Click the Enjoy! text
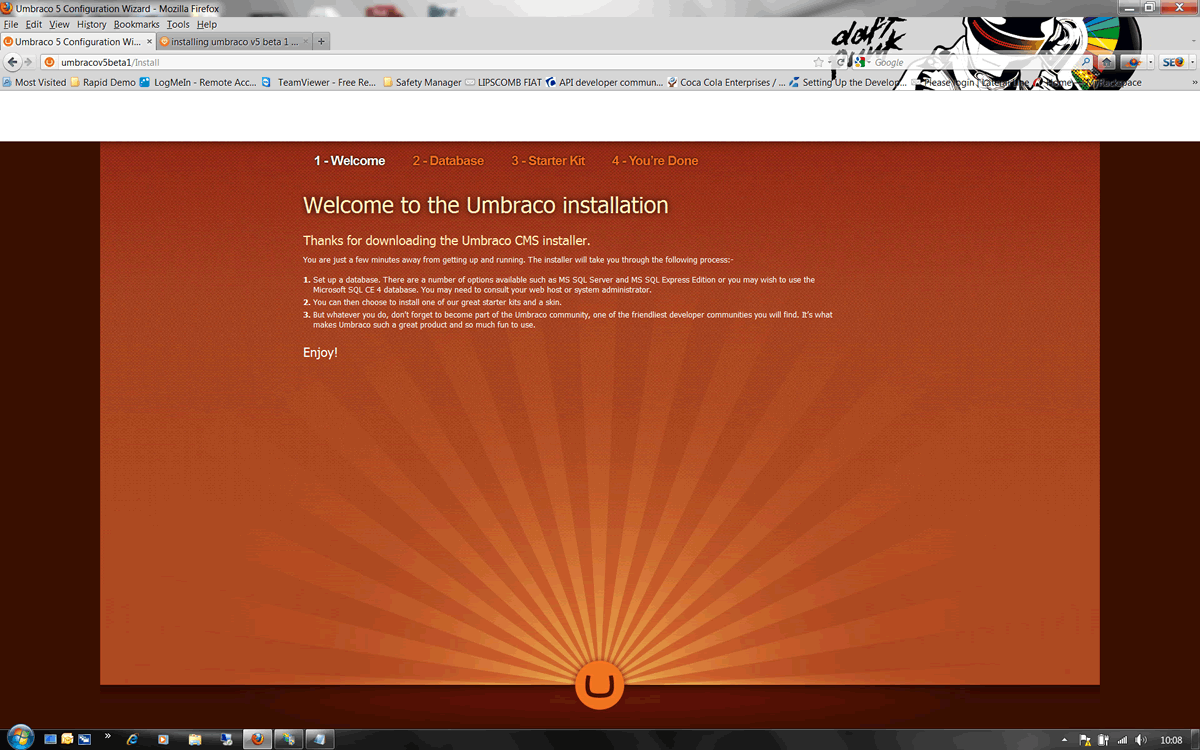Viewport: 1200px width, 750px height. [x=320, y=353]
